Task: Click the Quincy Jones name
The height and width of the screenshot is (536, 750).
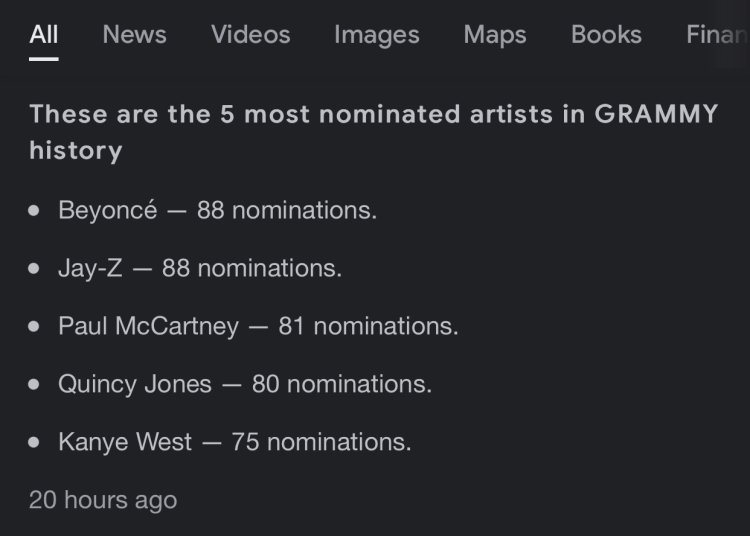Action: click(135, 384)
